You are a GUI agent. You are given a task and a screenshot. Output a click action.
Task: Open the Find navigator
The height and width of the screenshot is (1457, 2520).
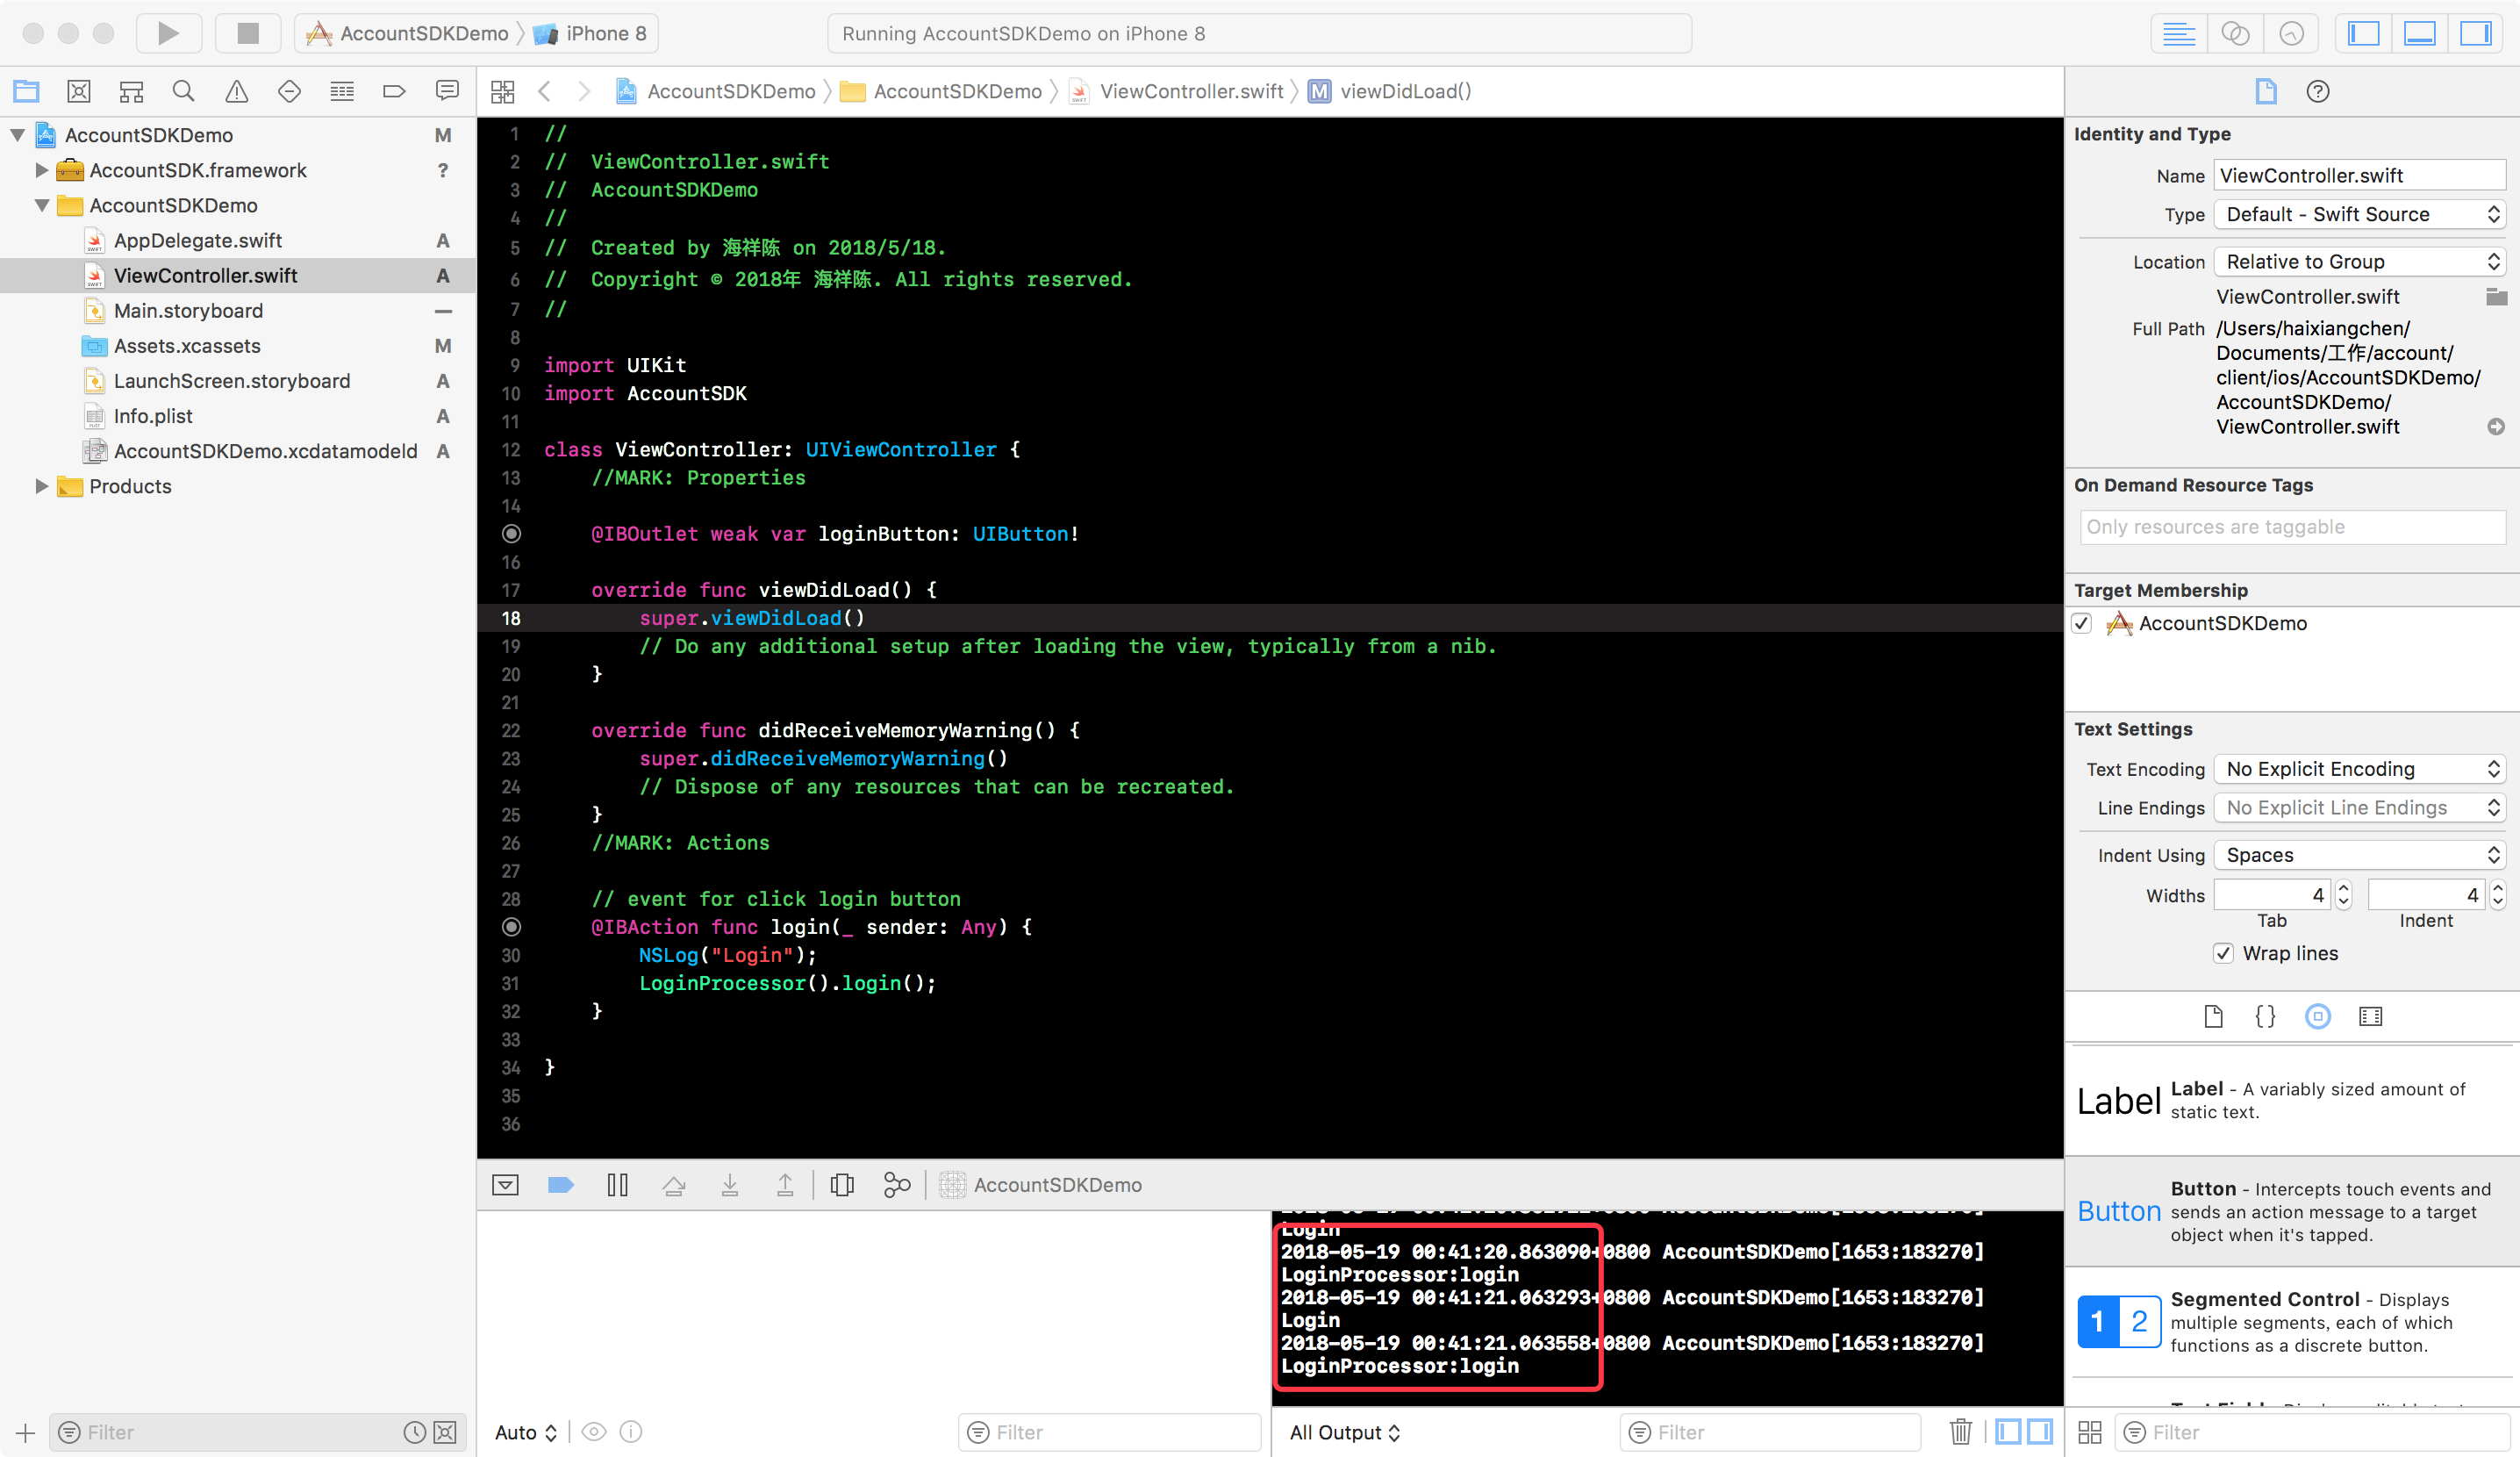183,91
